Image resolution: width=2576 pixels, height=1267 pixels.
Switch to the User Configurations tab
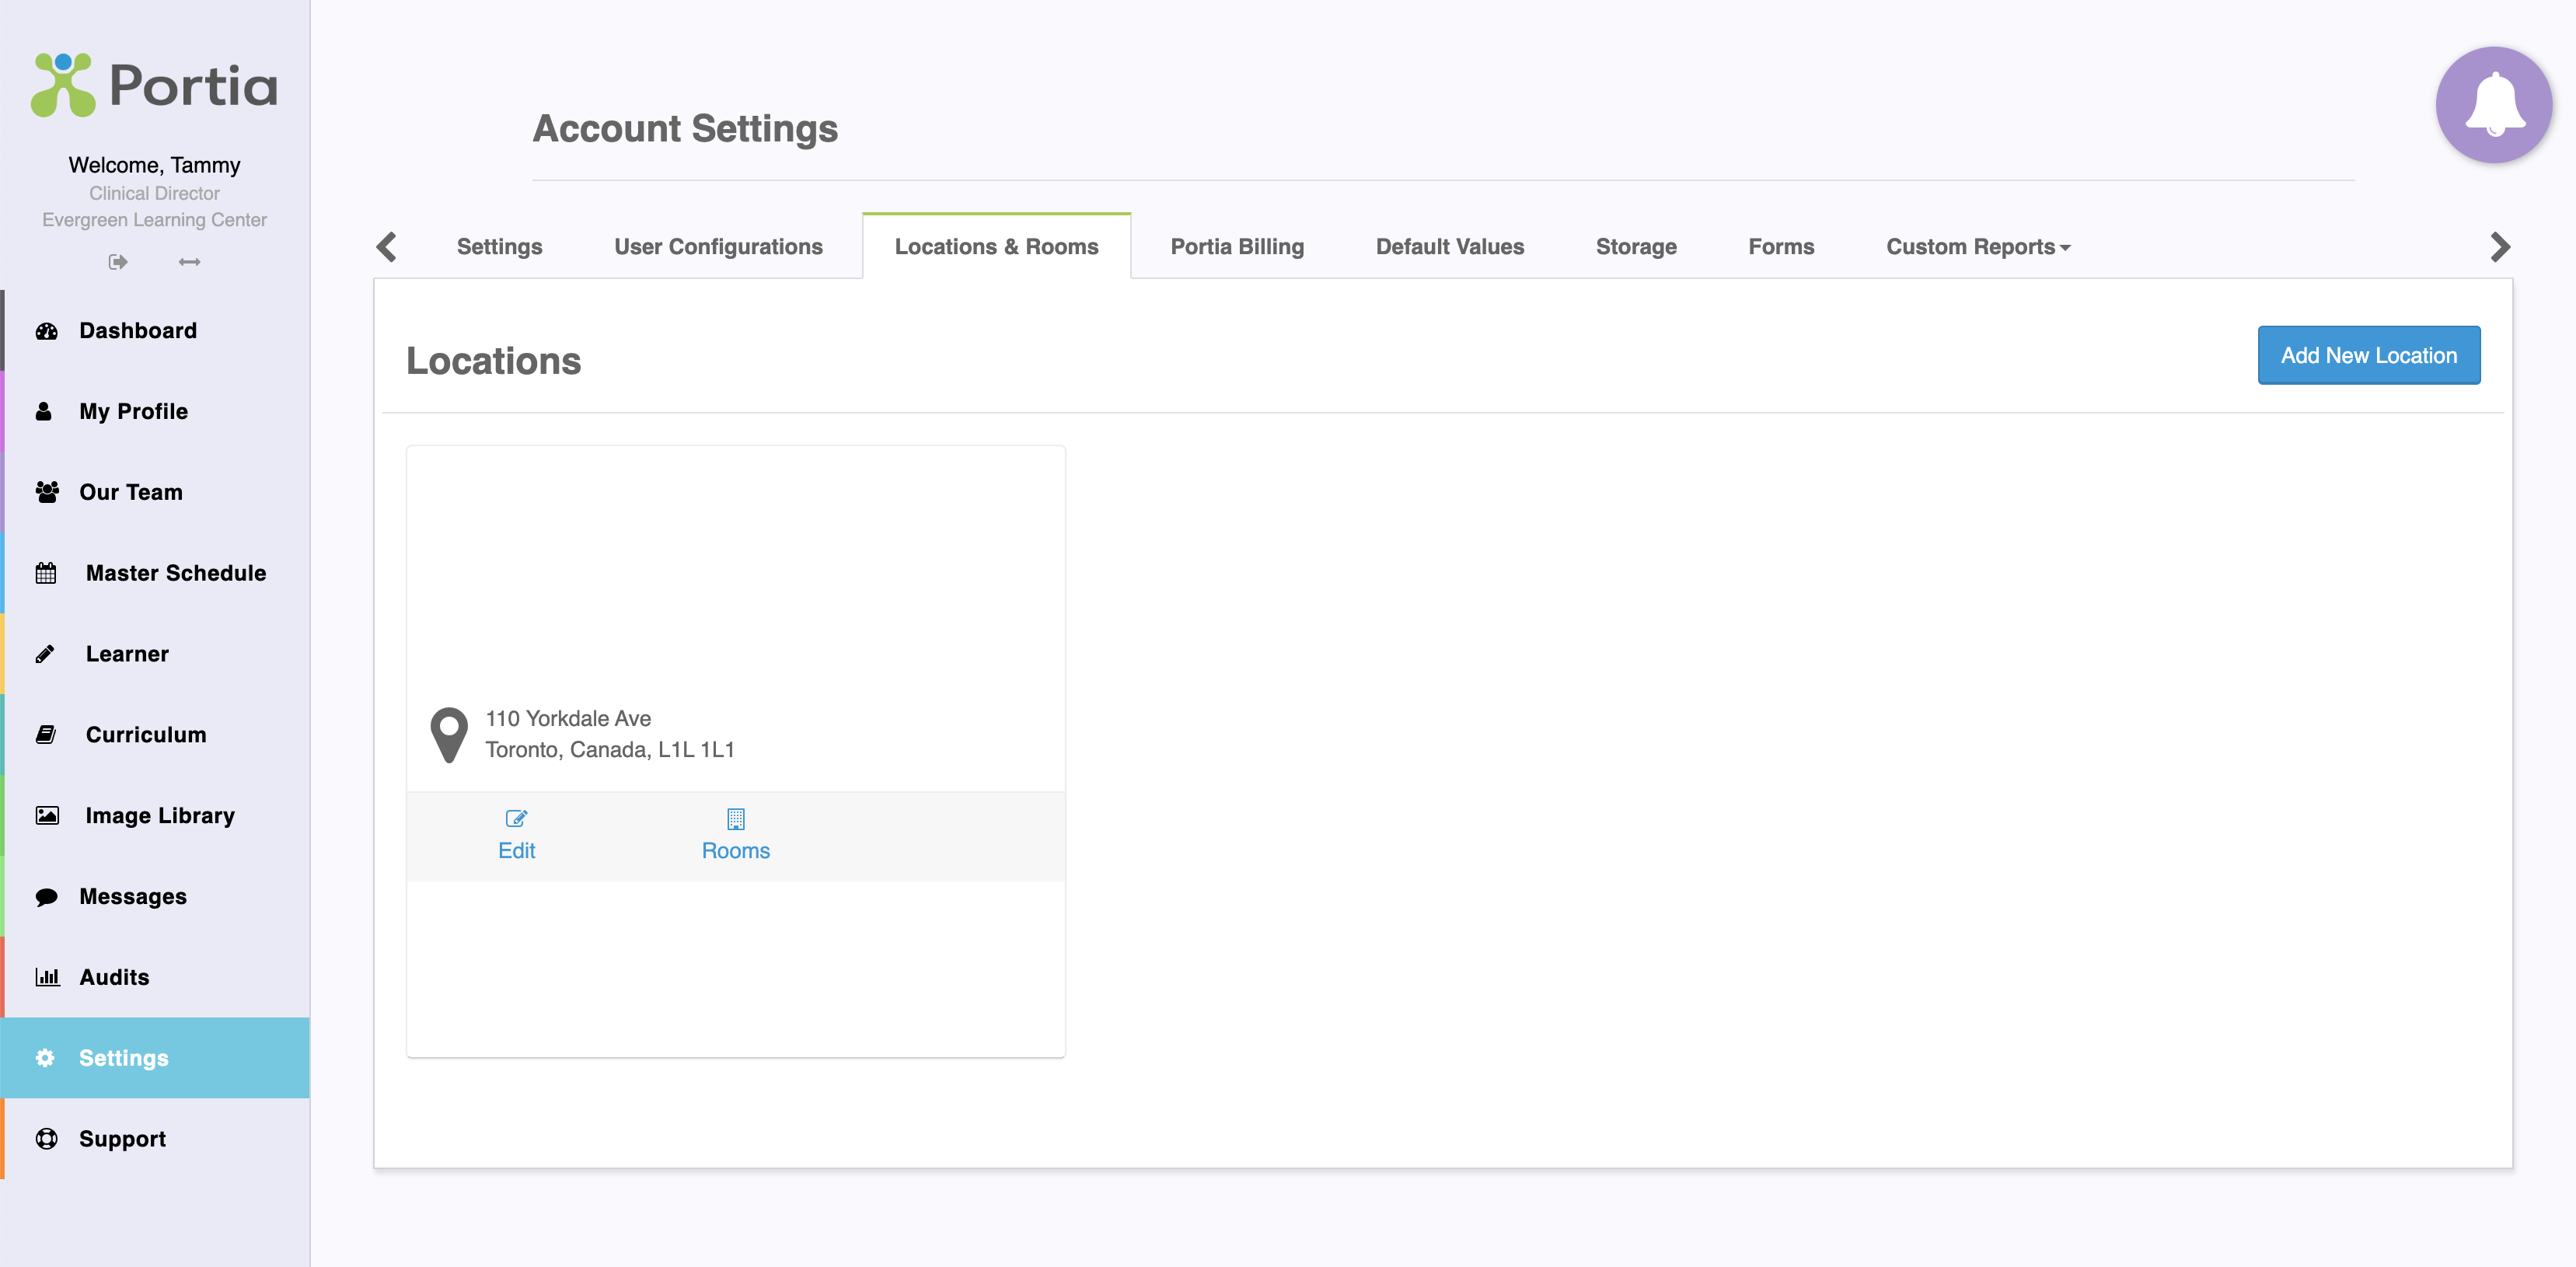(718, 247)
